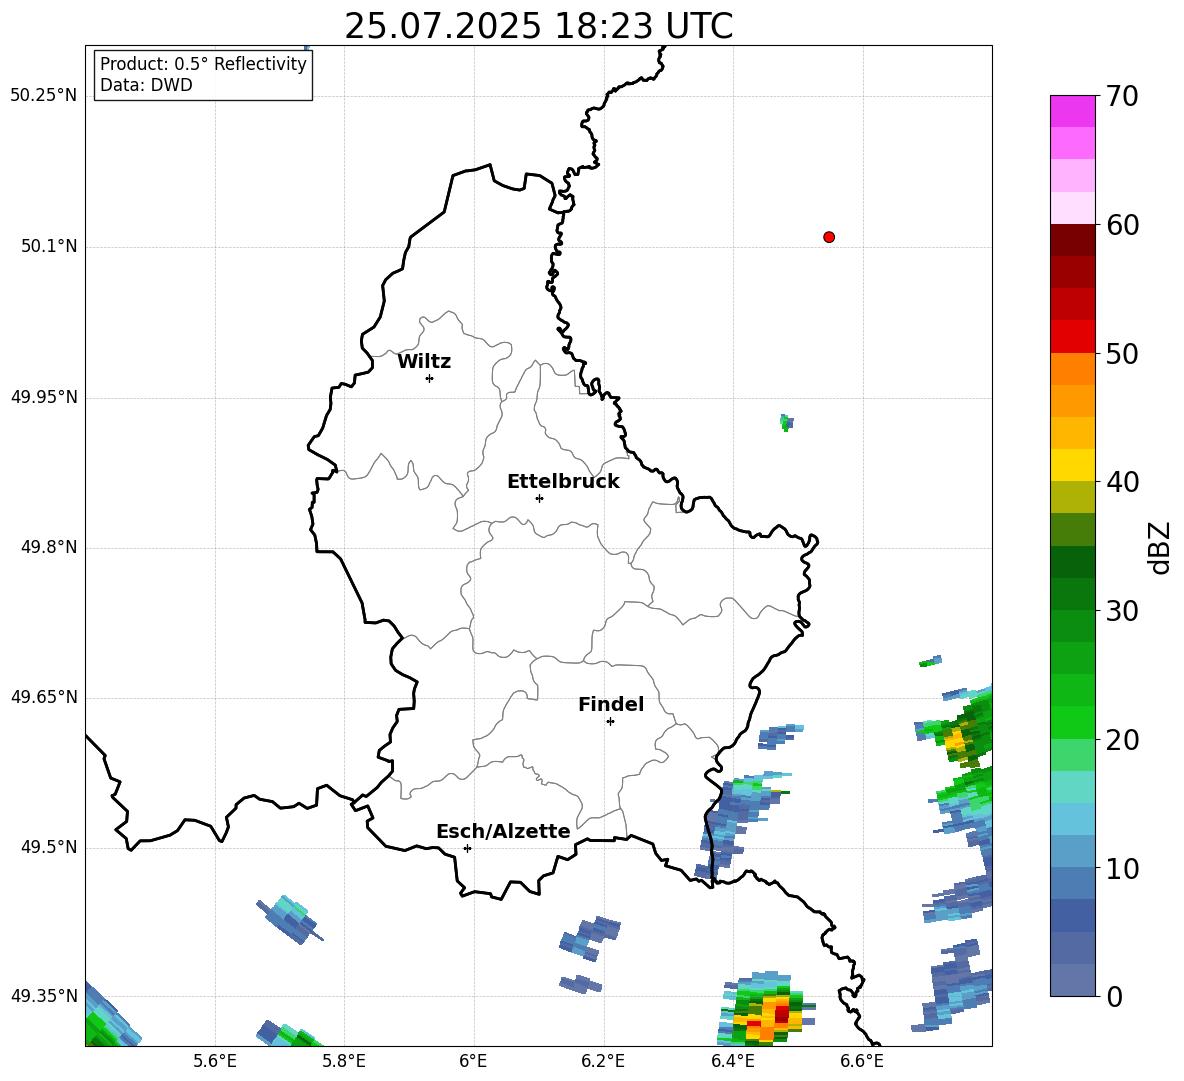This screenshot has width=1184, height=1081.
Task: Click the Esch/Alzette city label
Action: pyautogui.click(x=503, y=831)
